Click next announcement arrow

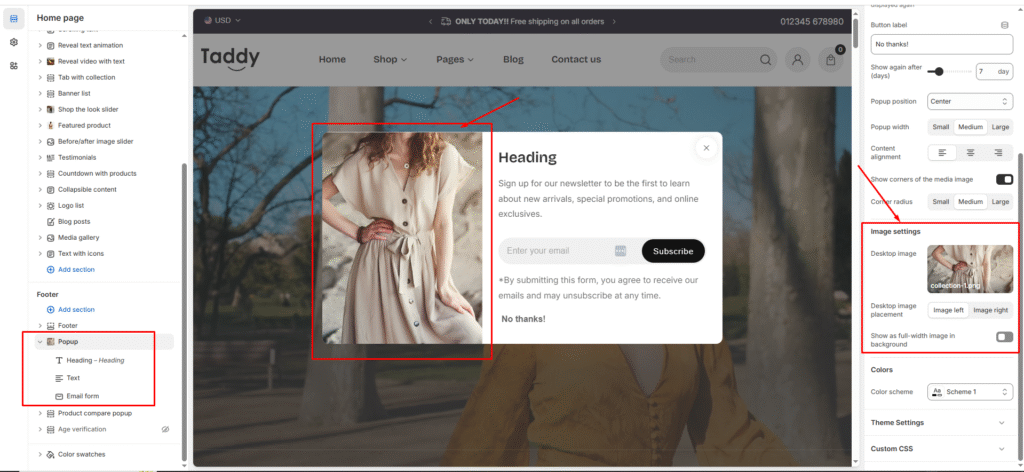click(x=615, y=21)
